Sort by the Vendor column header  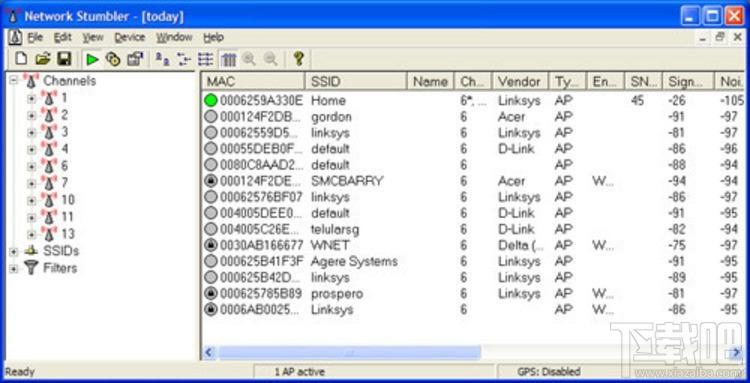pyautogui.click(x=520, y=81)
